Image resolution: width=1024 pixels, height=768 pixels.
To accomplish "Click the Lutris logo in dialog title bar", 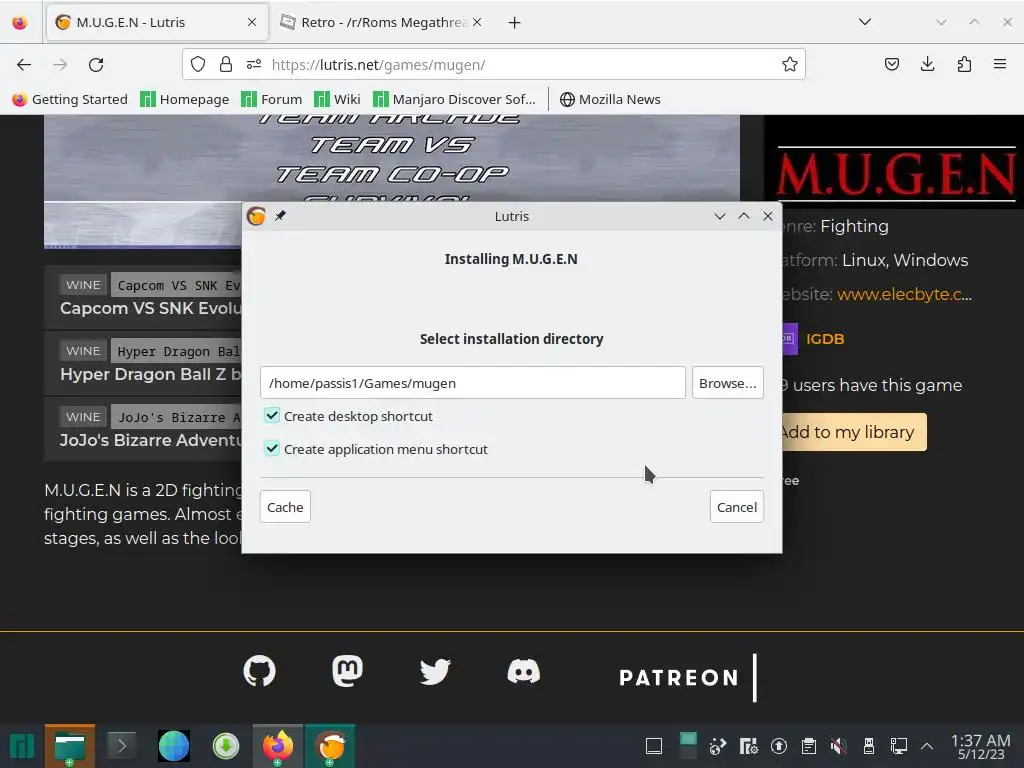I will point(256,216).
